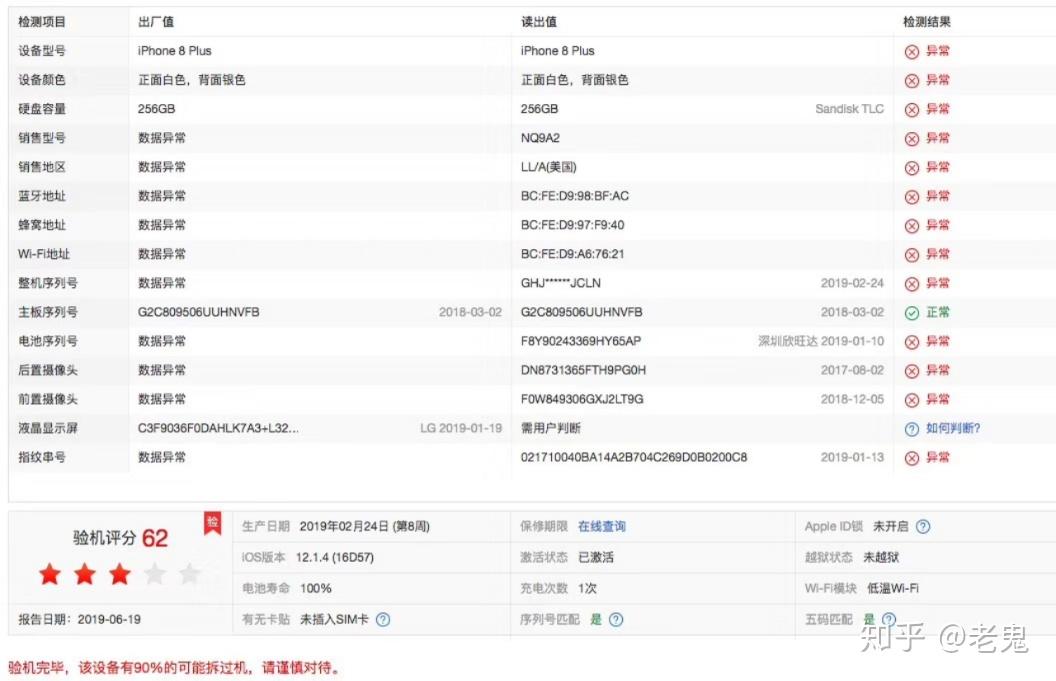Click abnormal status icon in 蓝牙地址 row
The height and width of the screenshot is (681, 1056).
(911, 197)
